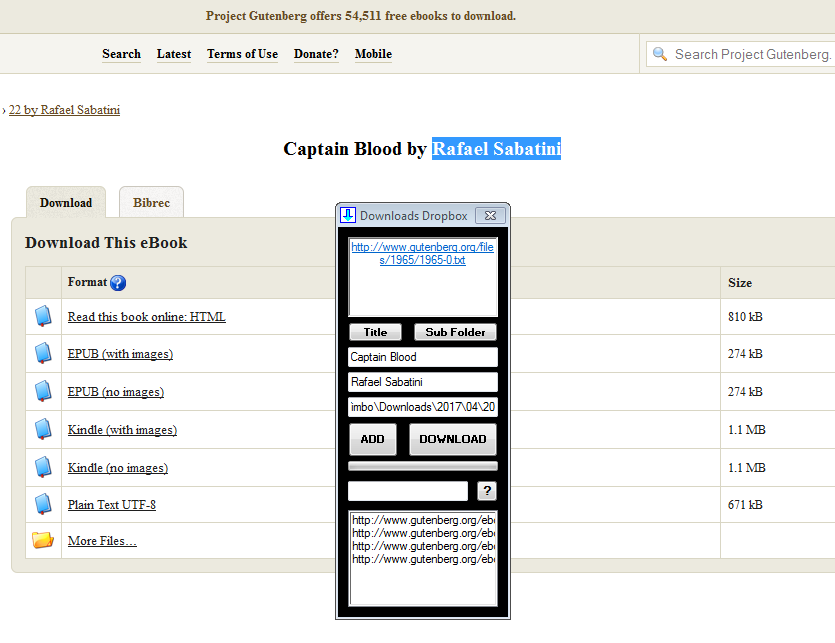The width and height of the screenshot is (835, 643).
Task: Click the book icon beside Kindle (no images)
Action: pos(43,467)
